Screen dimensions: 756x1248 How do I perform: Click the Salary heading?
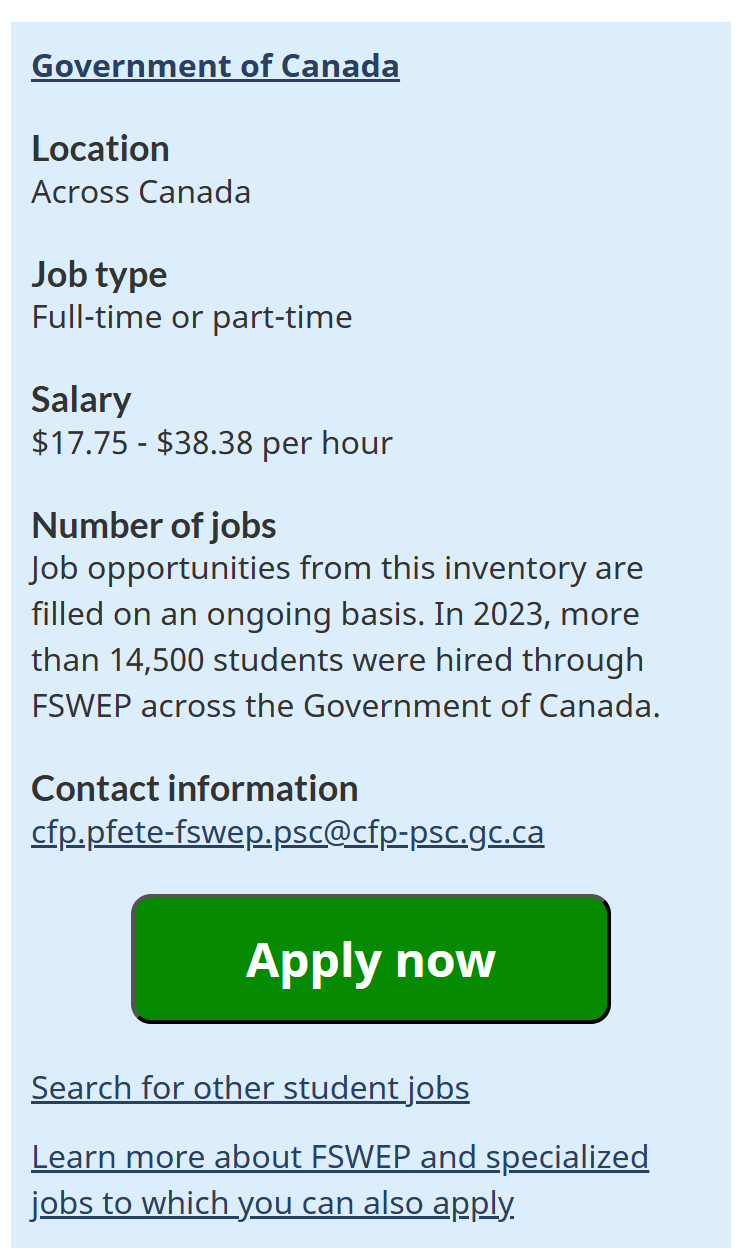(x=81, y=399)
